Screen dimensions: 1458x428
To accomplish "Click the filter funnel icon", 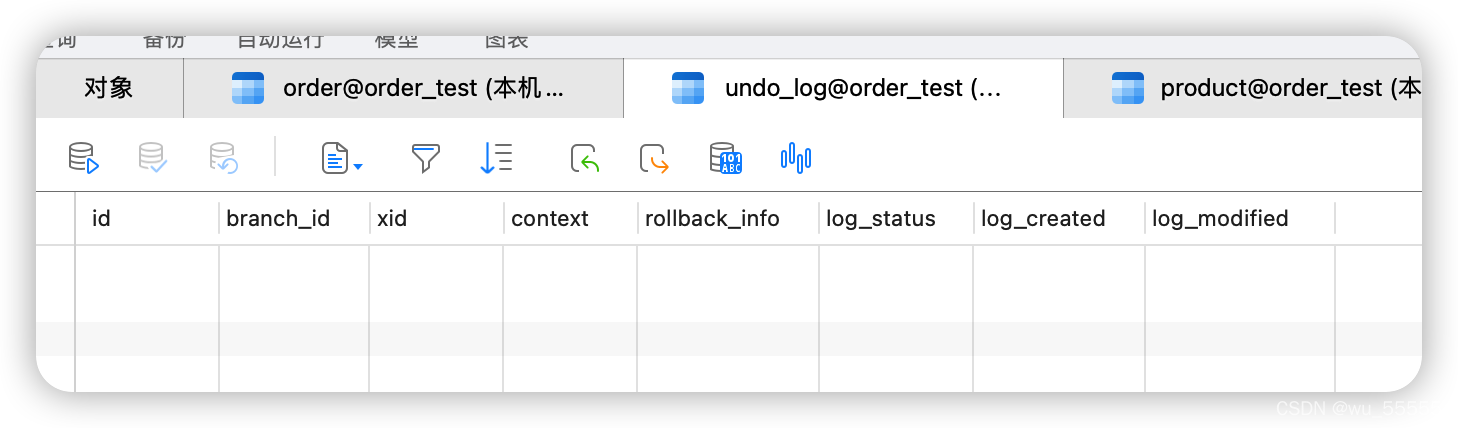I will click(426, 158).
